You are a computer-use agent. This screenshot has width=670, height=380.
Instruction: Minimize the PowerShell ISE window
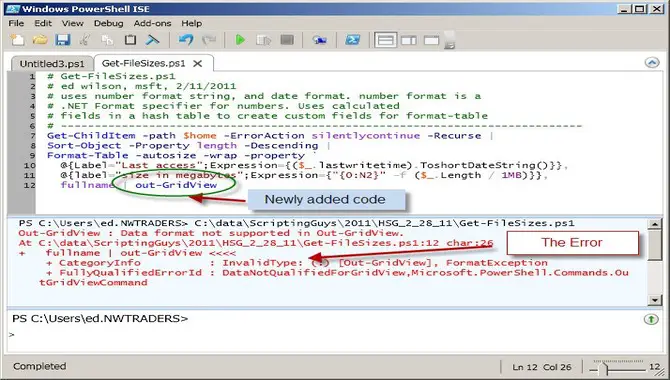pos(624,9)
